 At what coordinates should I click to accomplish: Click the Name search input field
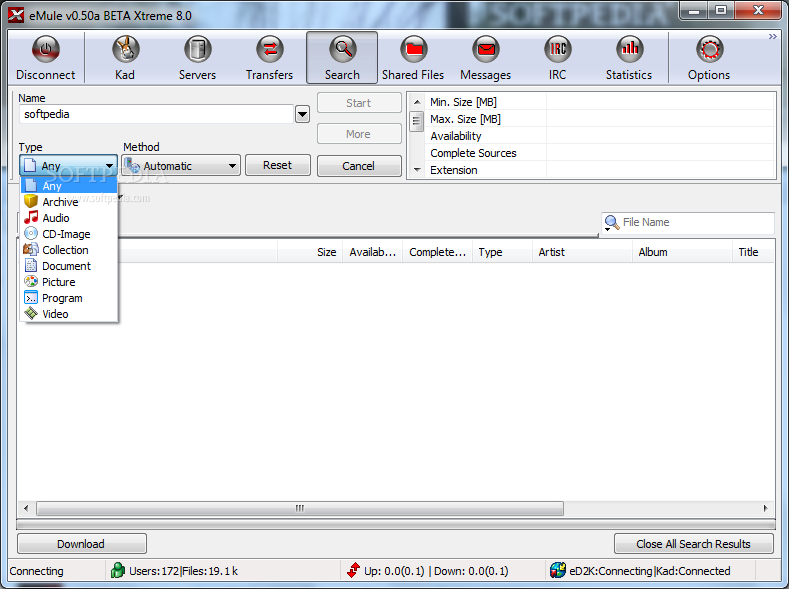coord(156,114)
